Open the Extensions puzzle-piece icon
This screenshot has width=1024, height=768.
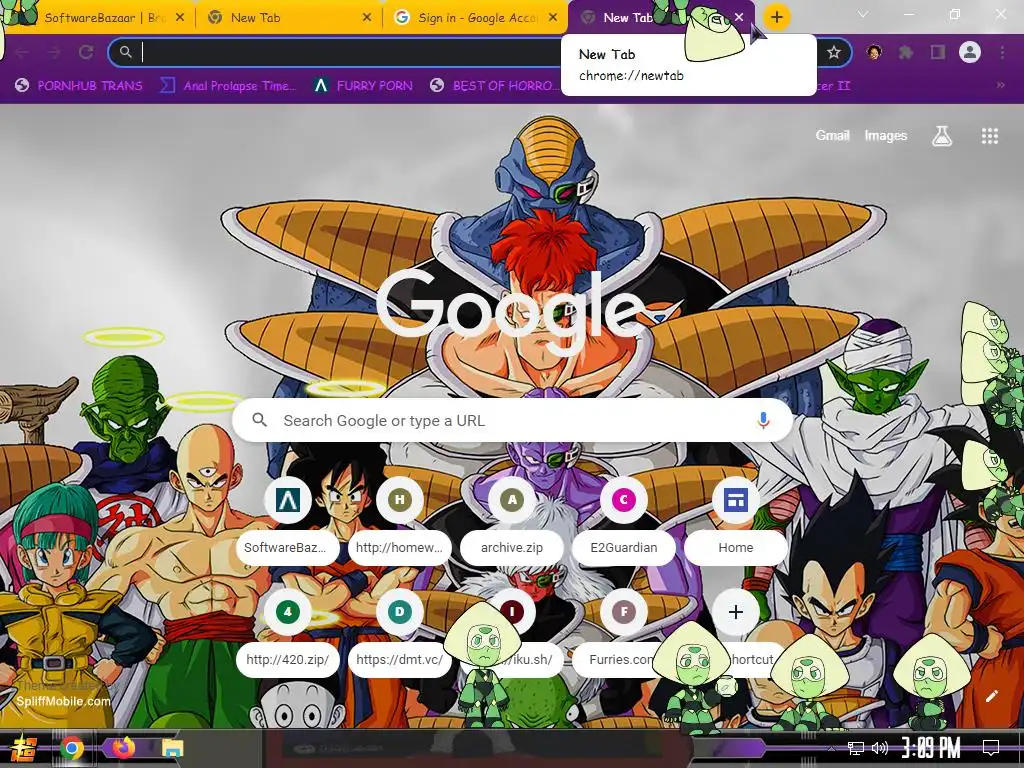[x=905, y=52]
